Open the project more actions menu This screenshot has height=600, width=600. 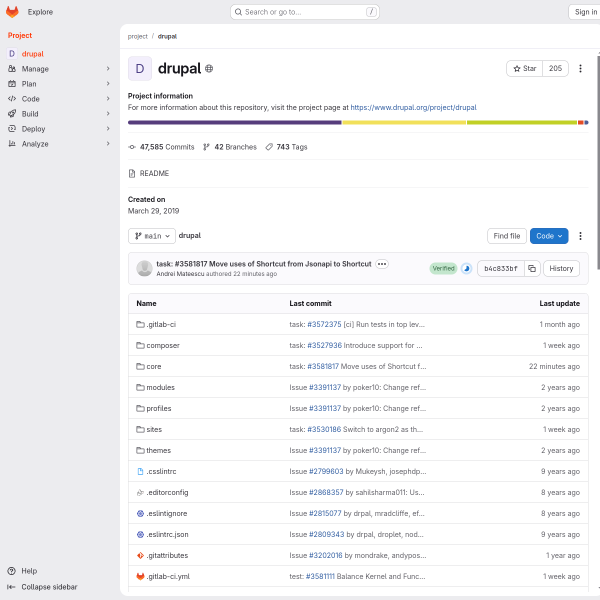pos(582,69)
